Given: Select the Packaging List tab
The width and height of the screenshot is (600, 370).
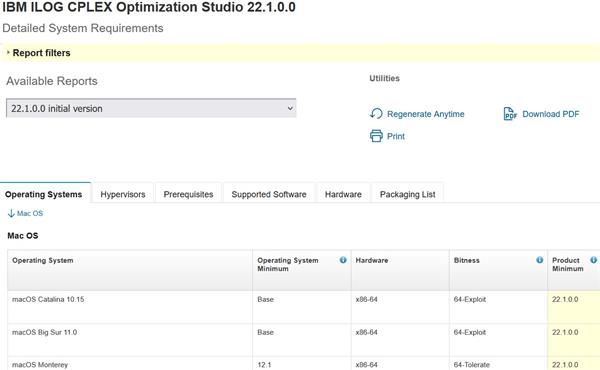Looking at the screenshot, I should click(x=408, y=194).
